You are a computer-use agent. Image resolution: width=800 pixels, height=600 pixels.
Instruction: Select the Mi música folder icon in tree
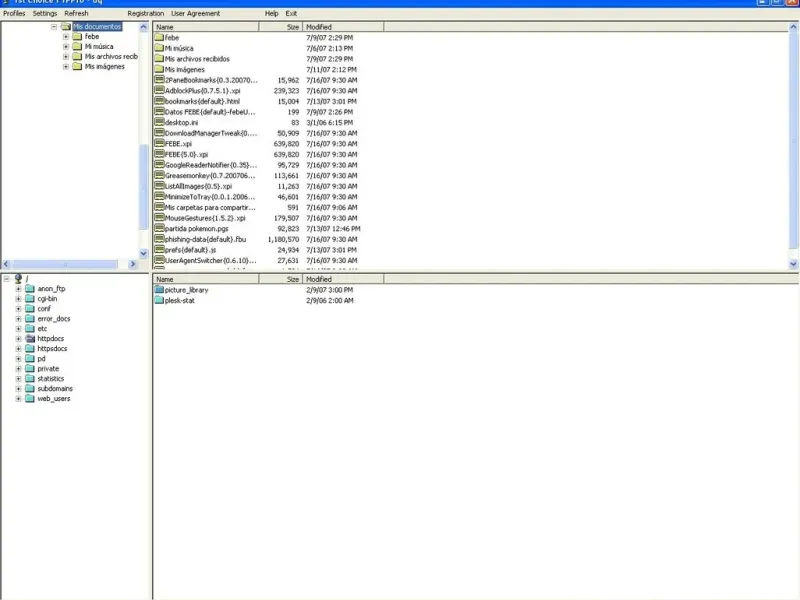tap(77, 46)
